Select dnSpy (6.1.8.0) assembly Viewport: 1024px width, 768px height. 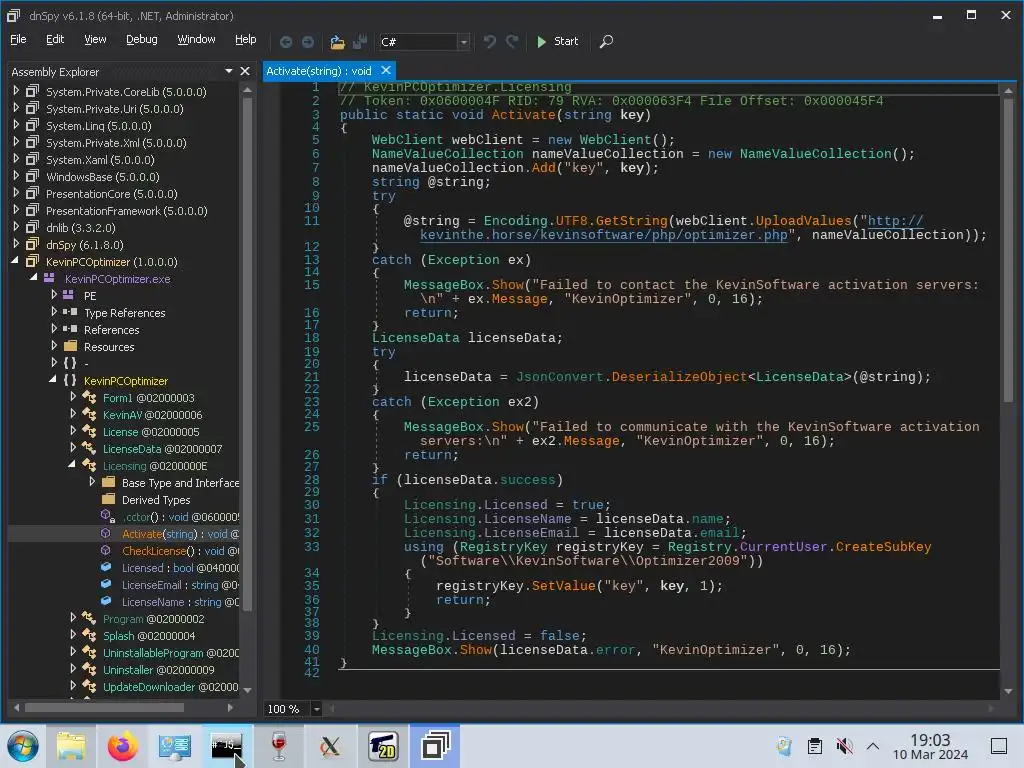tap(84, 245)
